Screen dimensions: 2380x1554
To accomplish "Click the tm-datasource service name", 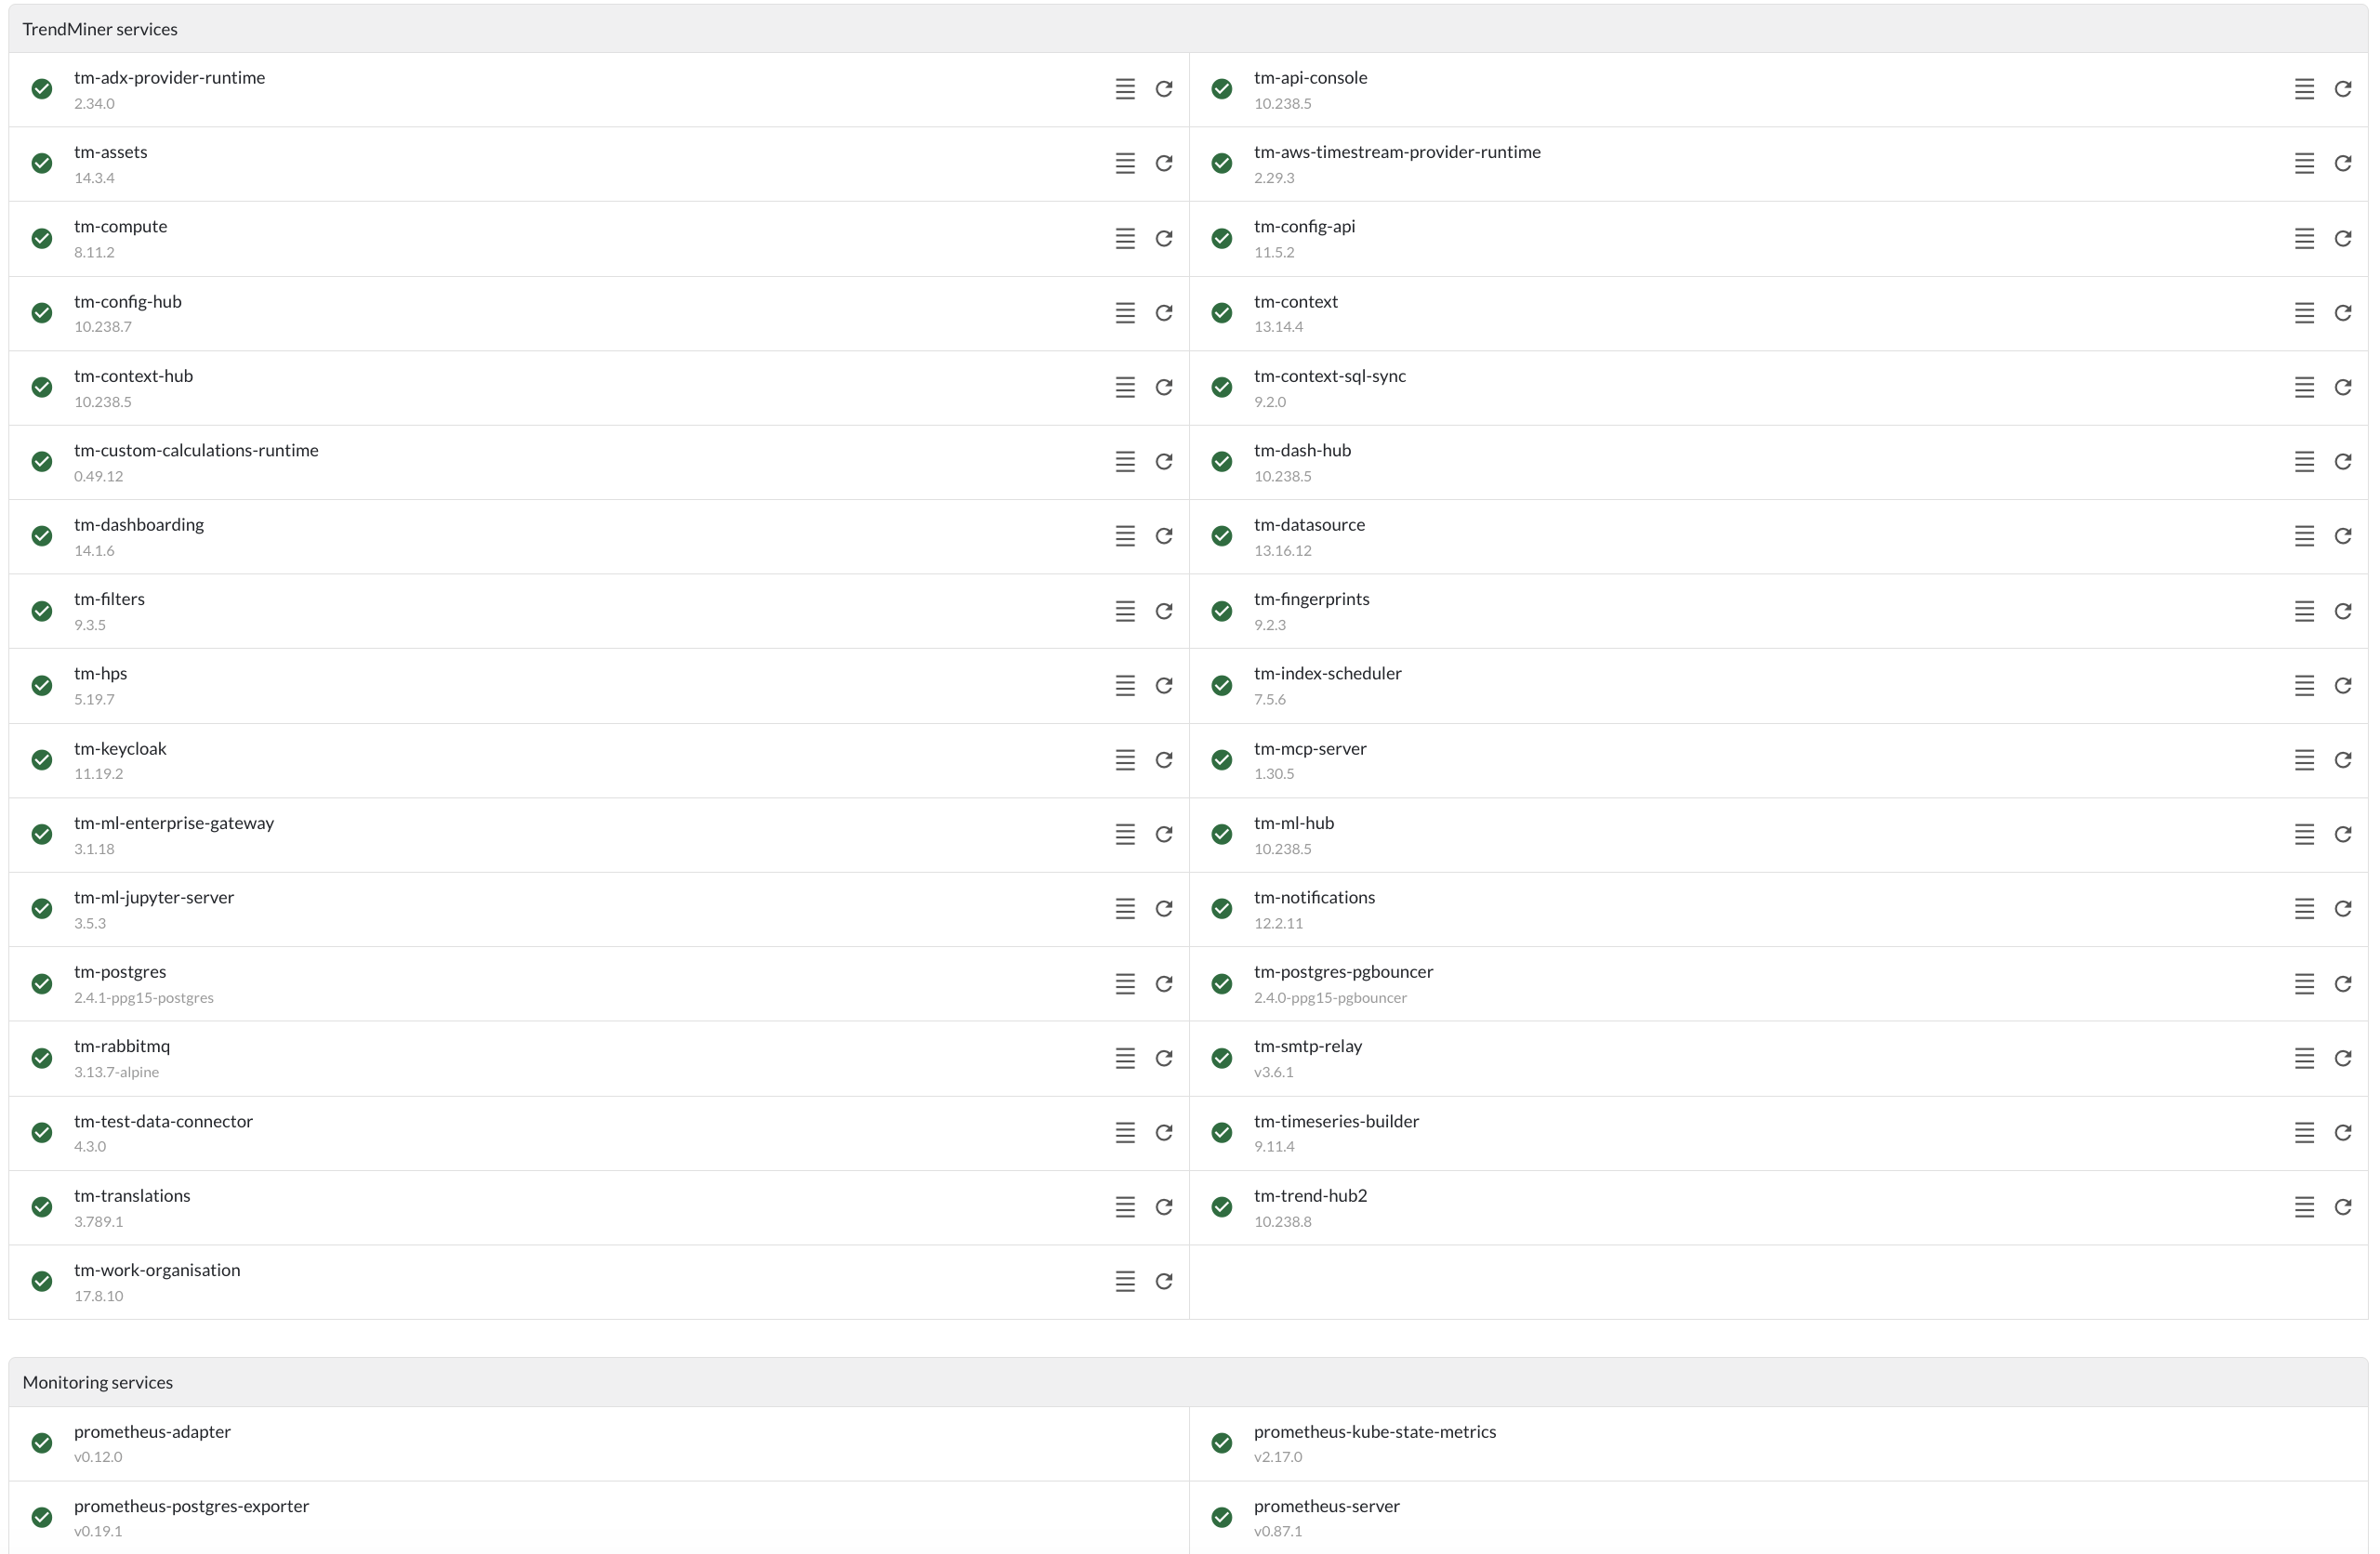I will pos(1309,525).
